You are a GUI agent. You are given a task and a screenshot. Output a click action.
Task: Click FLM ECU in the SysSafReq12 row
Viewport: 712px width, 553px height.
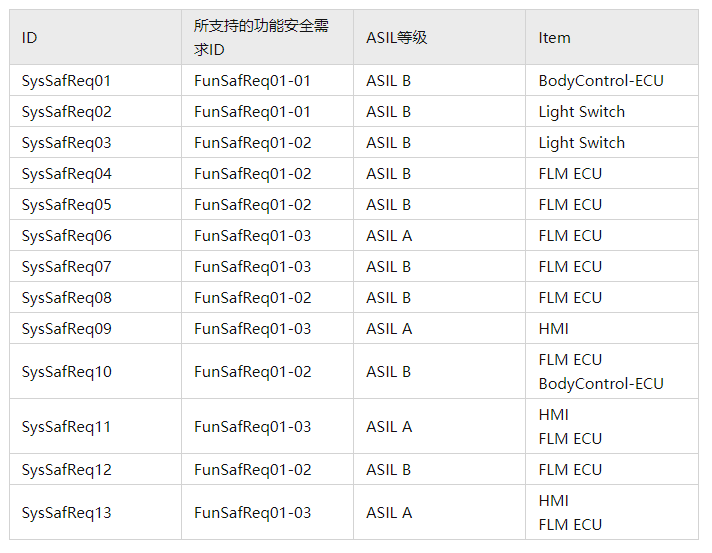(570, 470)
